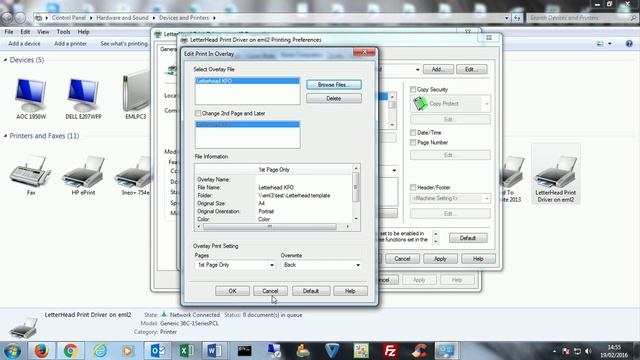Tick the Header/Footer checkbox

[x=413, y=187]
